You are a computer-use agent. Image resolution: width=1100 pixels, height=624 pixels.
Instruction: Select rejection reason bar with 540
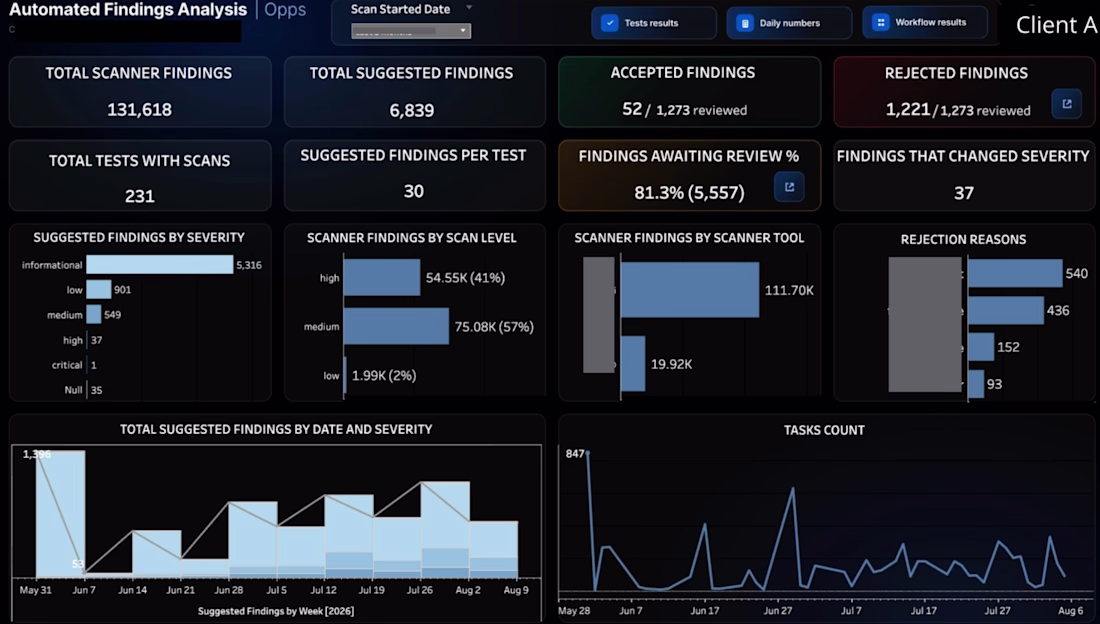(1015, 273)
